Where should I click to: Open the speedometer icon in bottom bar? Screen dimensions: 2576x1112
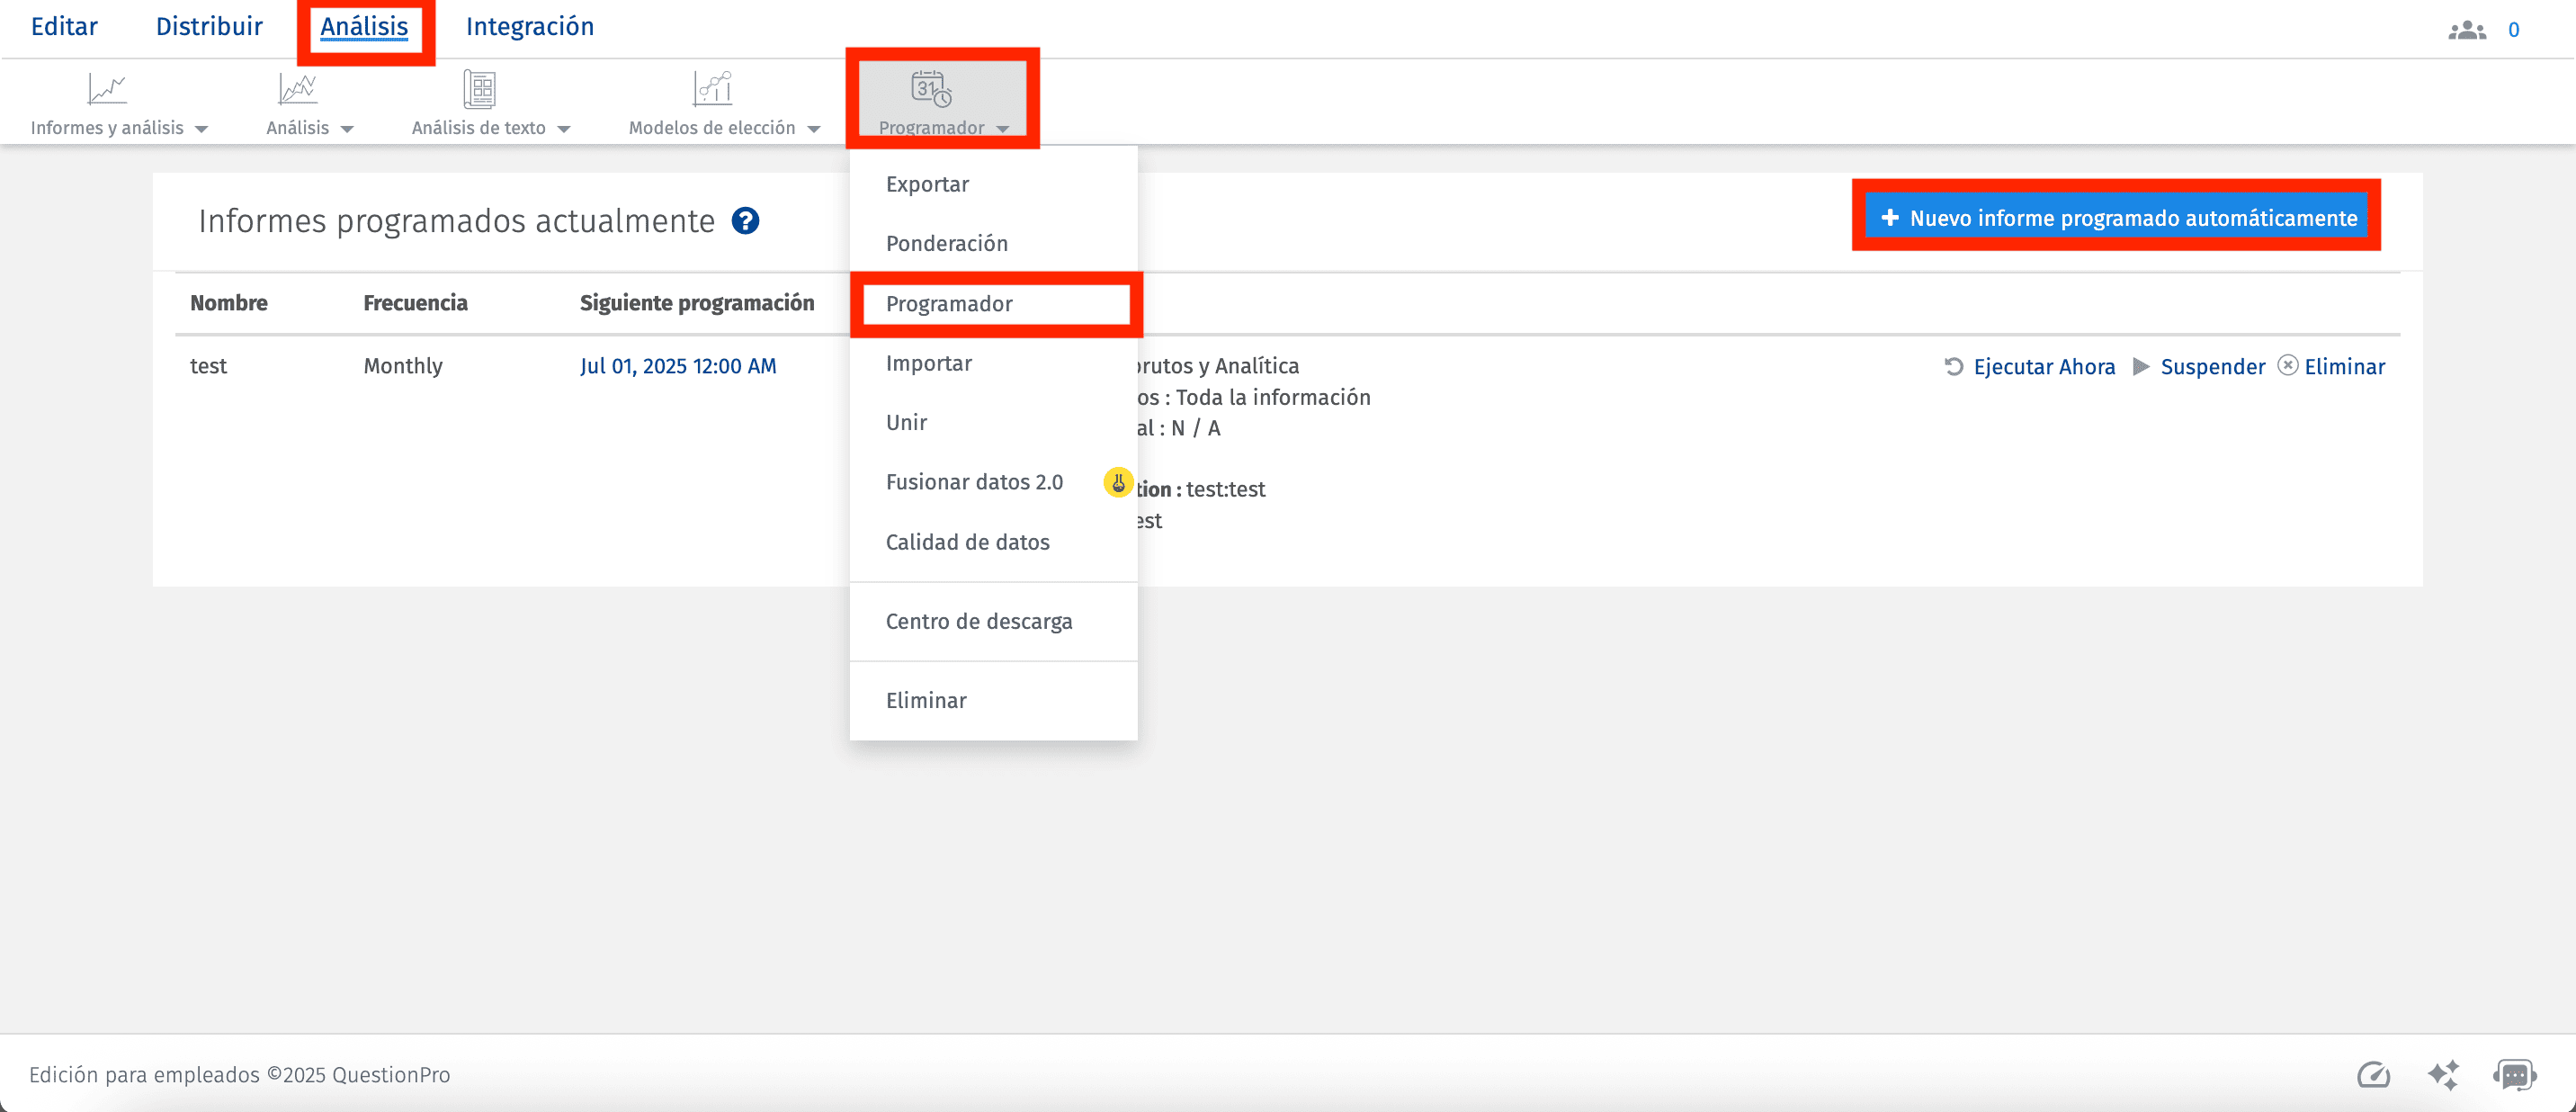(x=2374, y=1075)
